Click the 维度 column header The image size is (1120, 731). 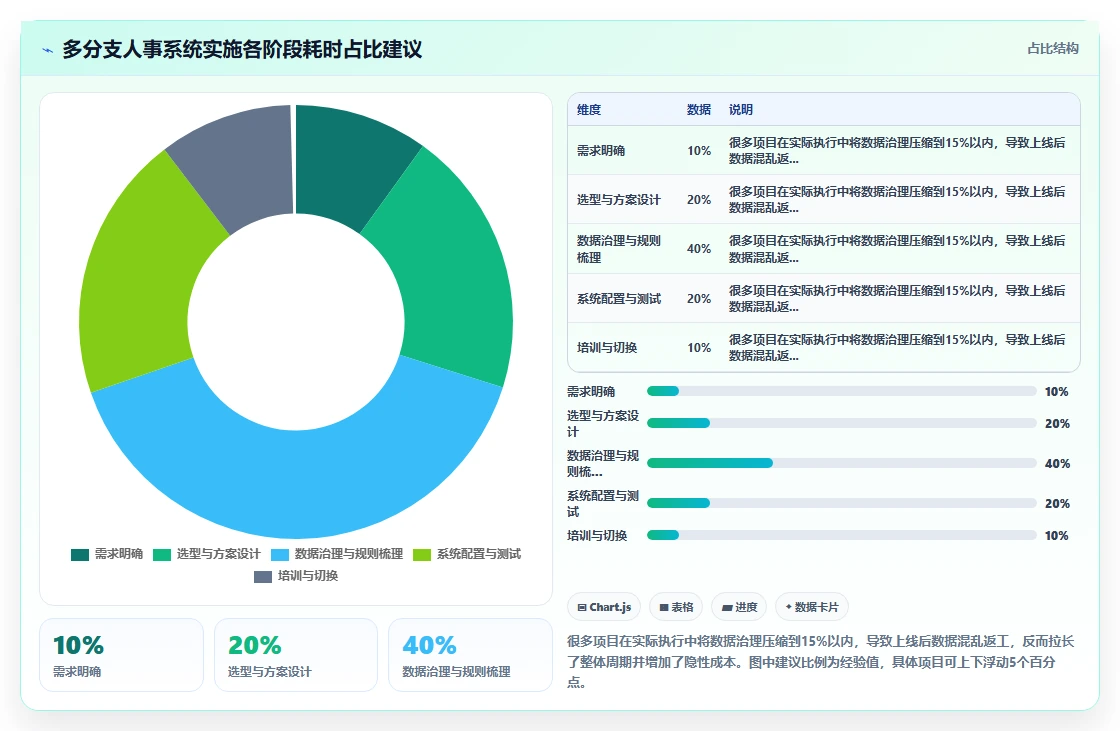[x=589, y=110]
